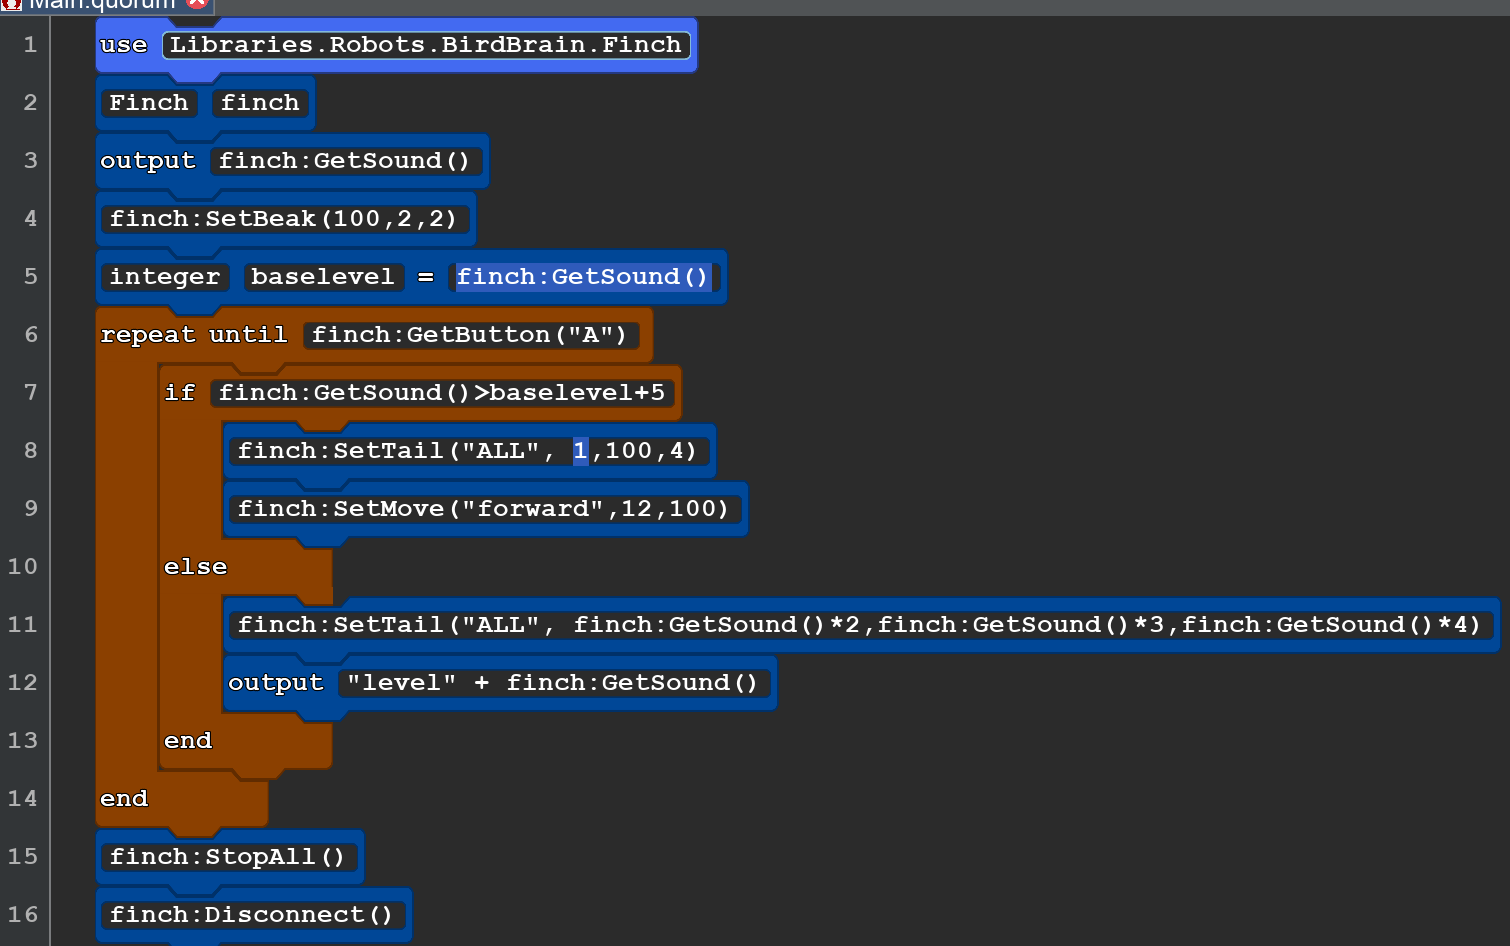Click the finch:SetBeak(100,2,2) block
Image resolution: width=1510 pixels, height=946 pixels.
click(284, 218)
